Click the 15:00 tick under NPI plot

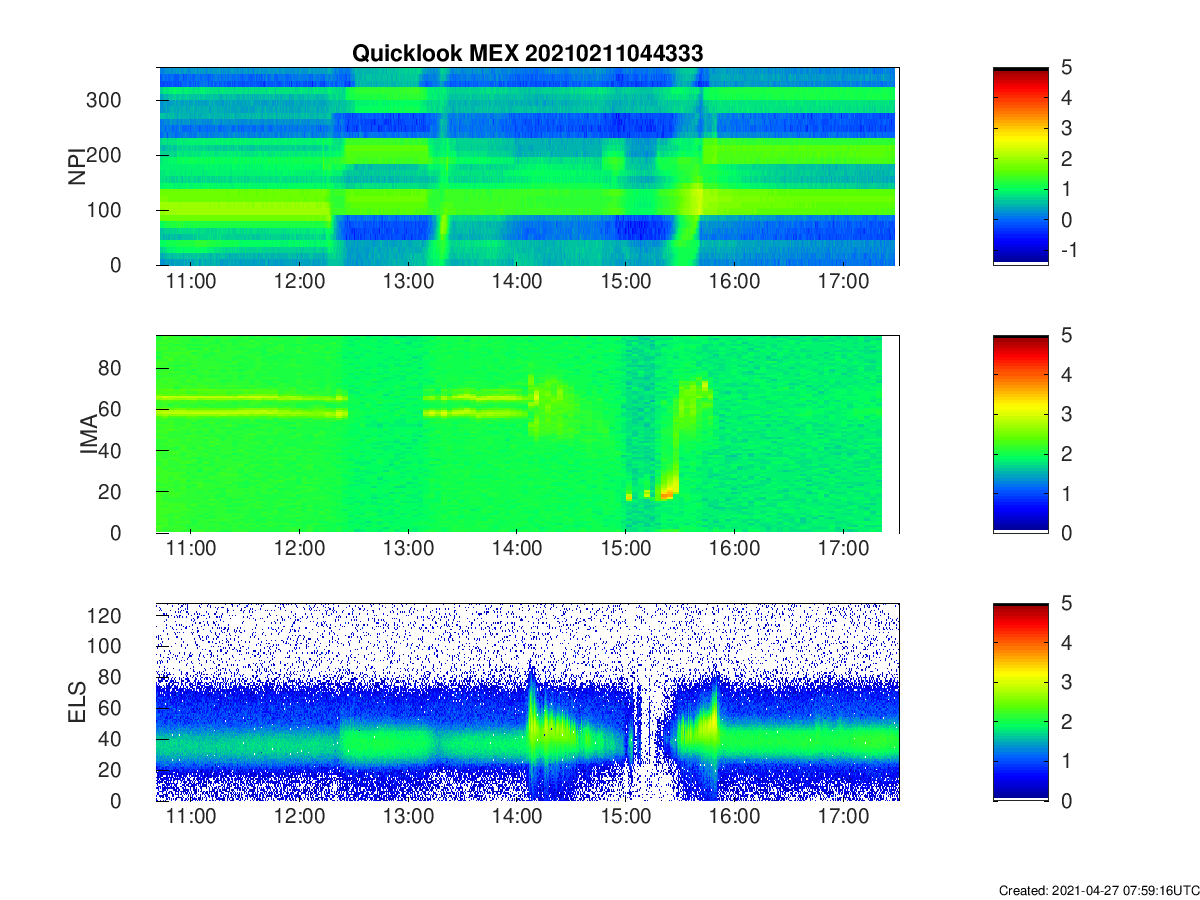click(625, 281)
